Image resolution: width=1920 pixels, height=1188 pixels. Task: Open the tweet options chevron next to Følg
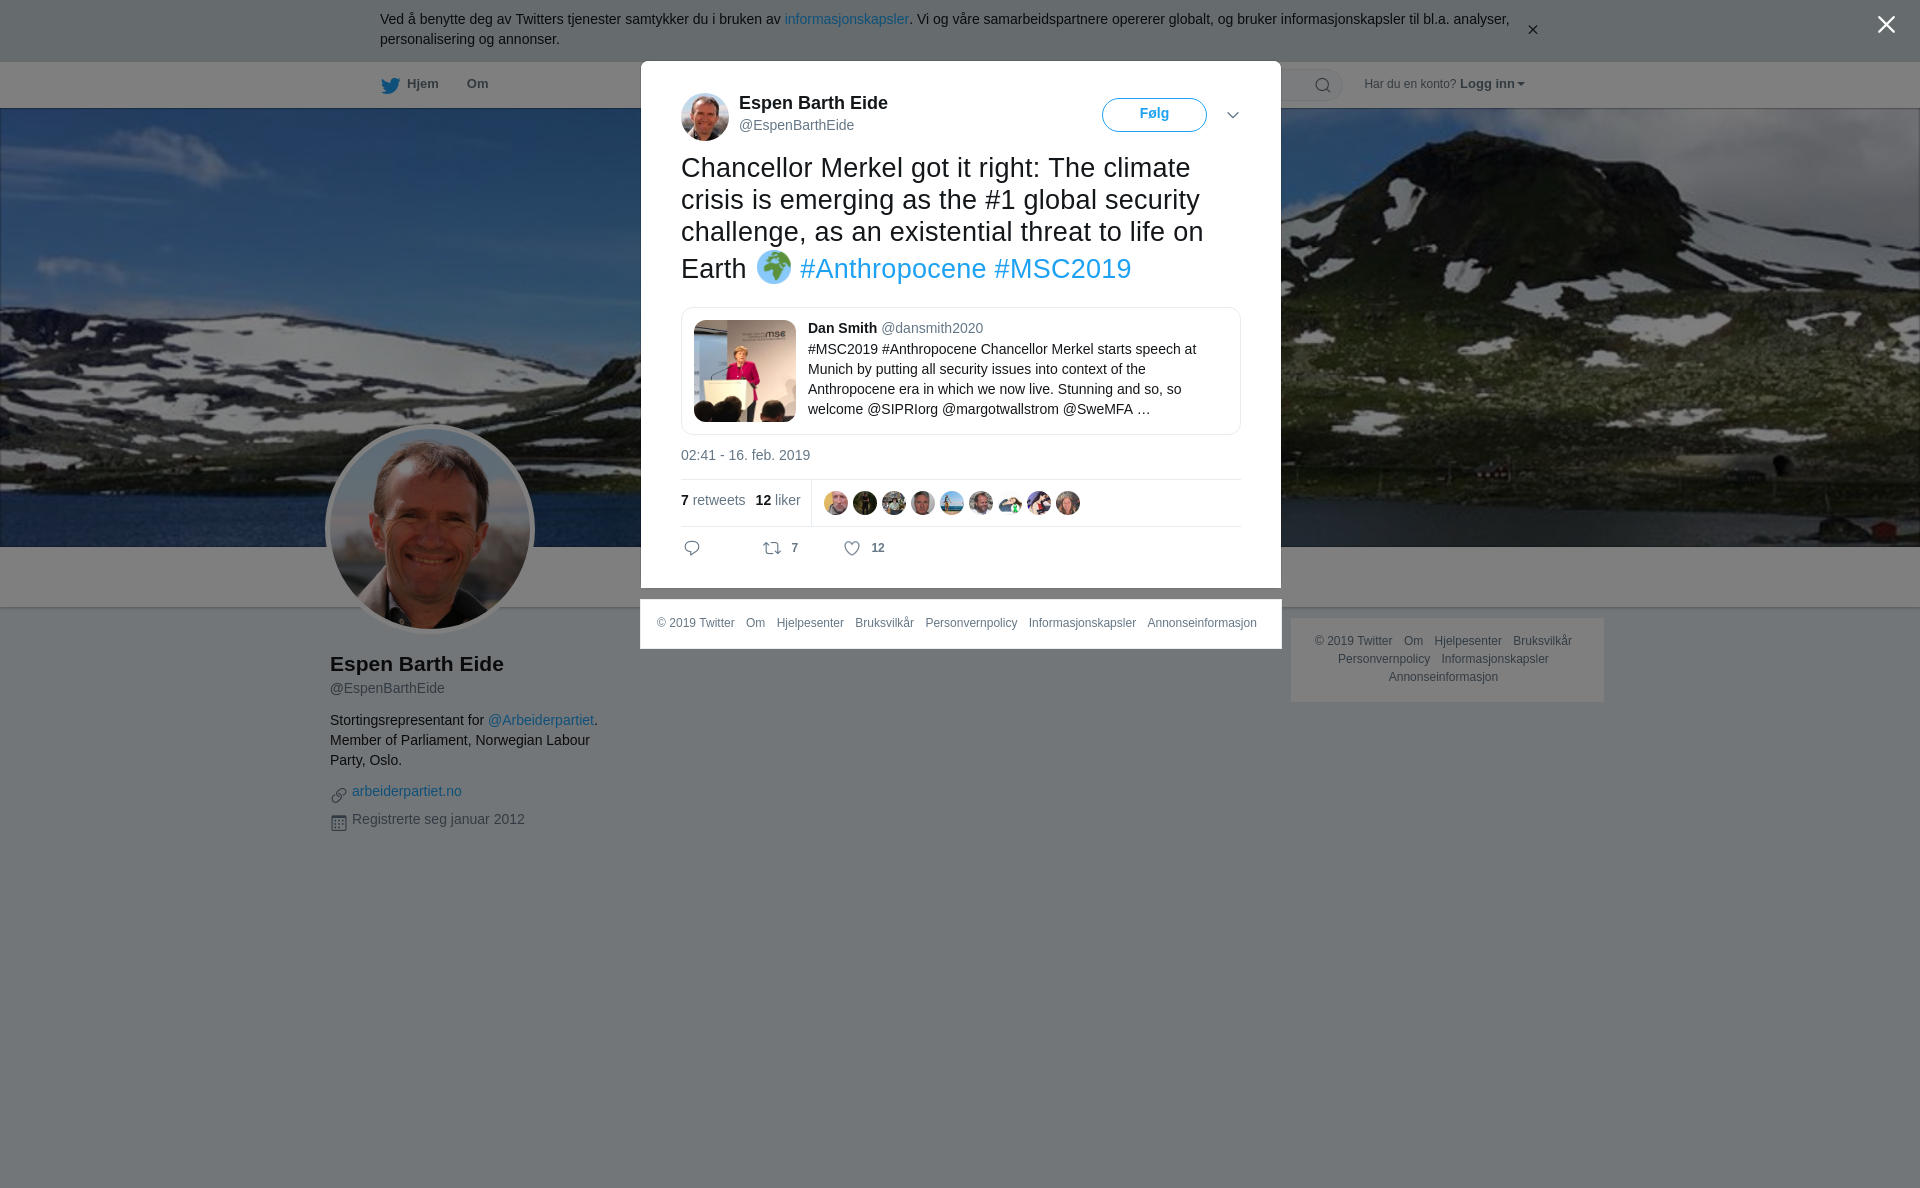[x=1233, y=115]
